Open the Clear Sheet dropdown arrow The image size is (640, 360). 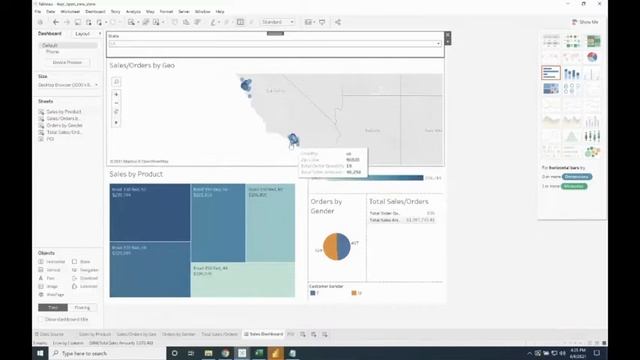click(163, 22)
